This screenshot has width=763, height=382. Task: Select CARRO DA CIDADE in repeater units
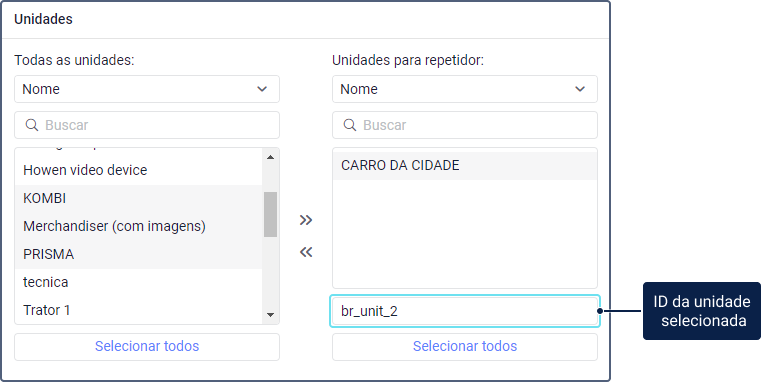click(465, 166)
